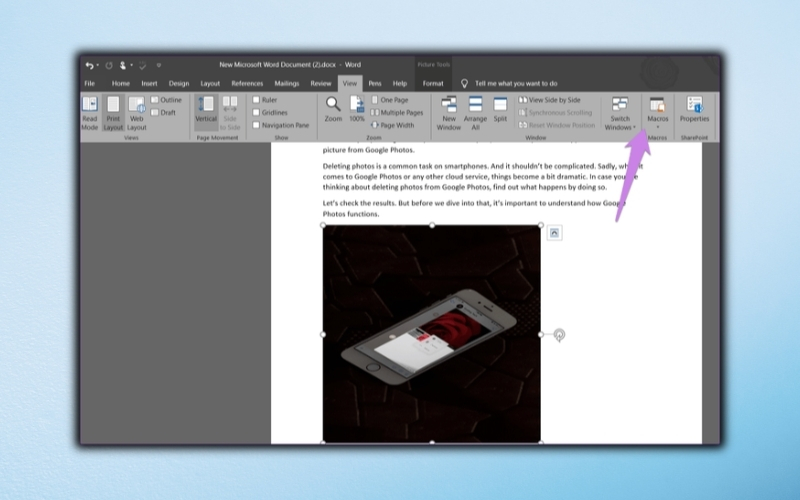The height and width of the screenshot is (500, 800).
Task: Click the Tell me what you want field
Action: pos(516,84)
